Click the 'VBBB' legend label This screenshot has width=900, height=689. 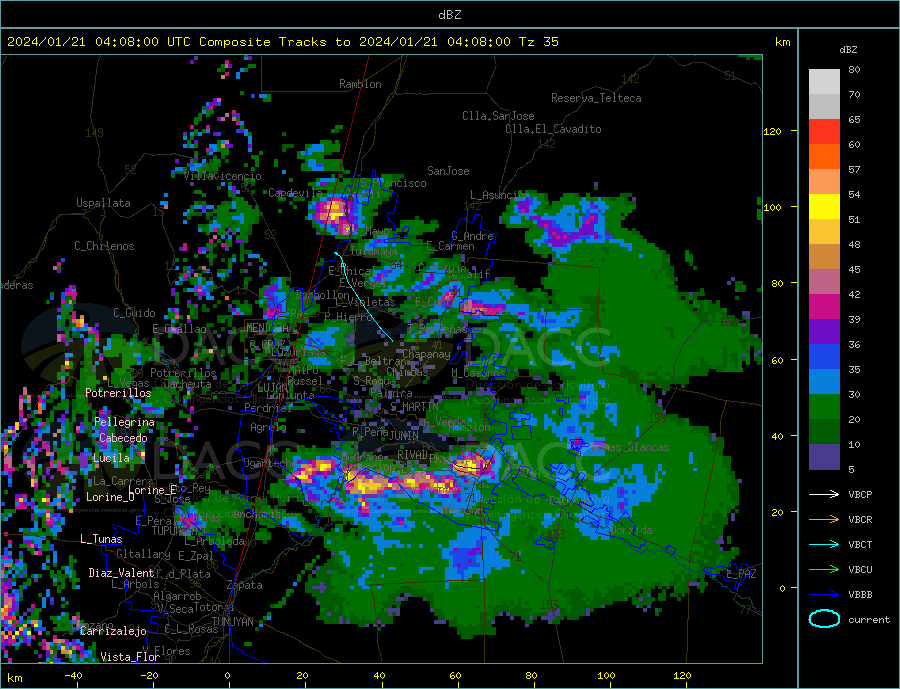pyautogui.click(x=860, y=594)
